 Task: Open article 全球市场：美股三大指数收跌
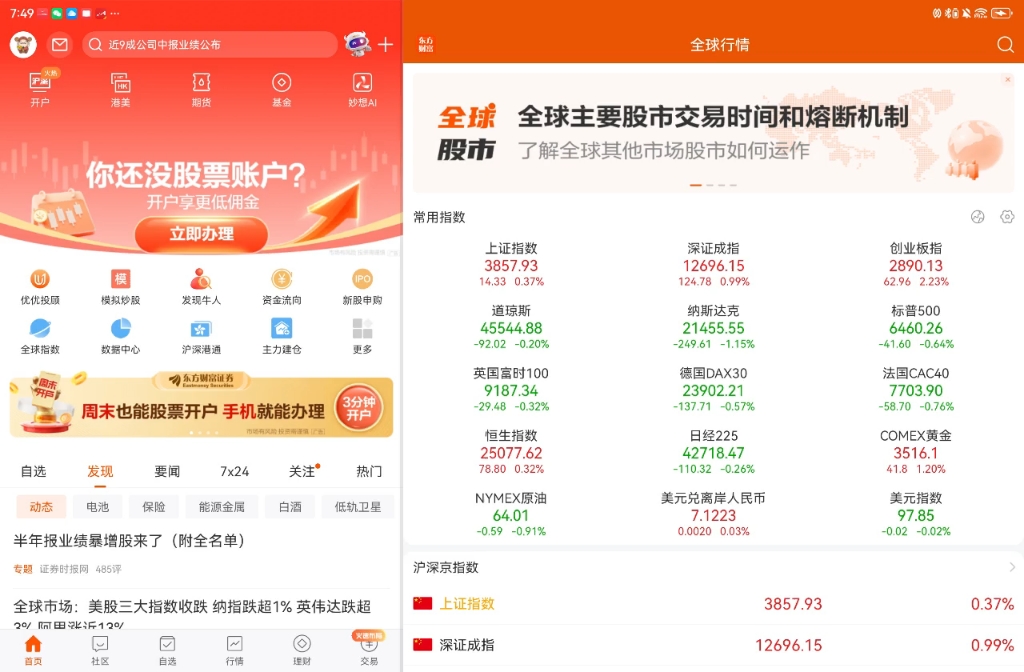[201, 613]
